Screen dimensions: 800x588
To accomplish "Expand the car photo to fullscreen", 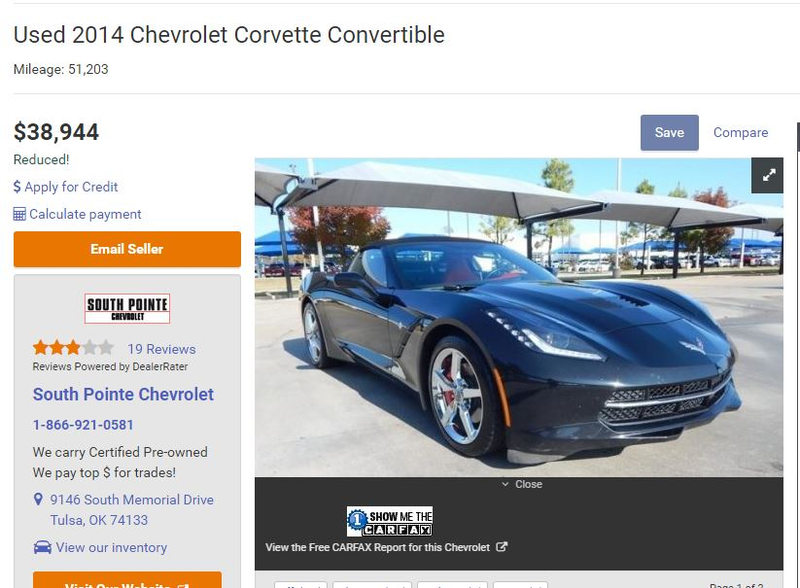I will click(767, 175).
